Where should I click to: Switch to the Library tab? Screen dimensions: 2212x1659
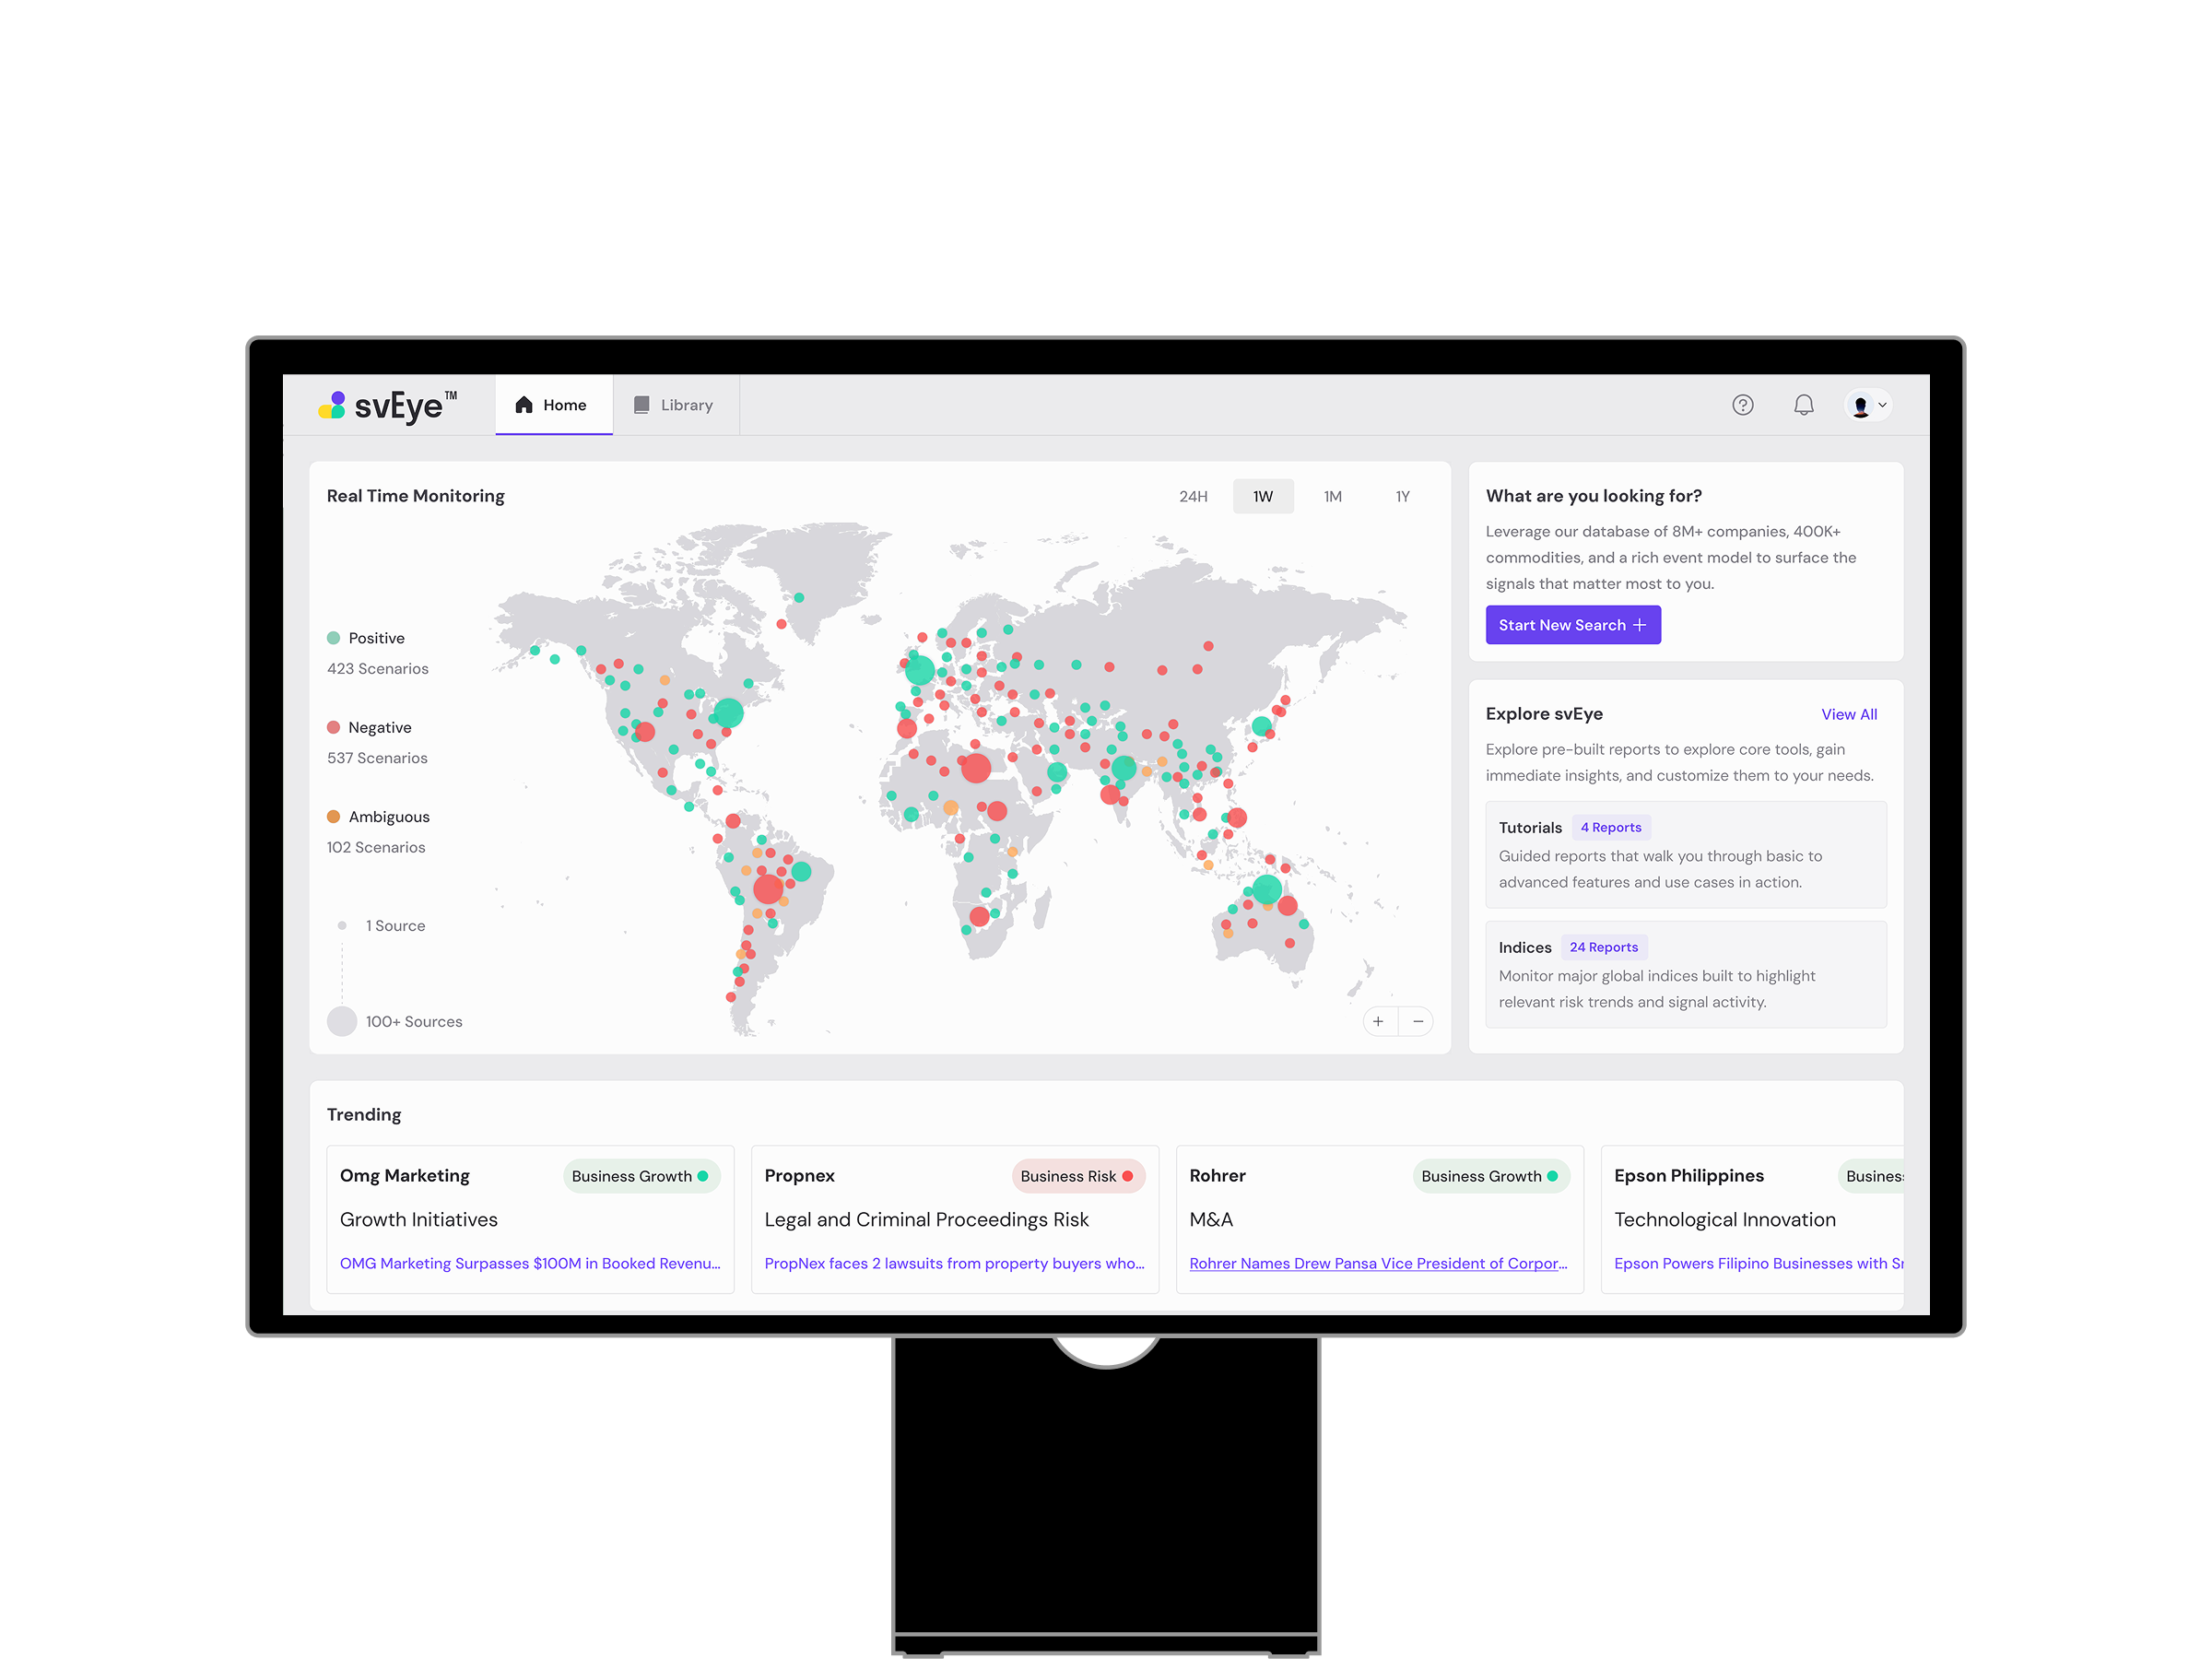pyautogui.click(x=686, y=405)
